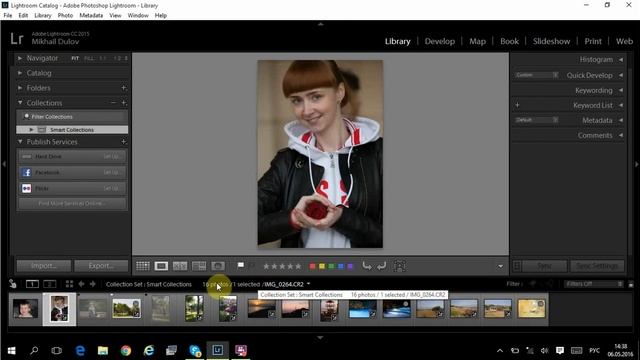
Task: Add new folder with plus icon
Action: [124, 88]
